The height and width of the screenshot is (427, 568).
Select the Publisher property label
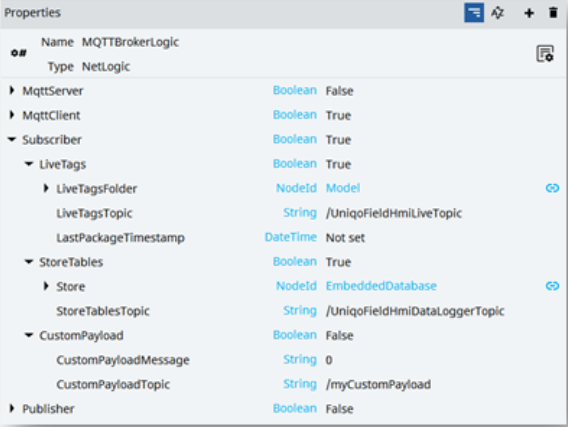pyautogui.click(x=48, y=409)
